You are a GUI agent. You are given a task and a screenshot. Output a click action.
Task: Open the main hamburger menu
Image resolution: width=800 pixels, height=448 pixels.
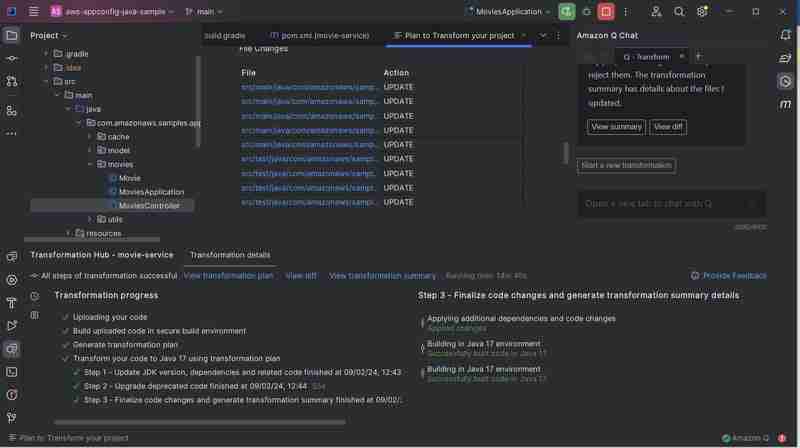coord(34,11)
